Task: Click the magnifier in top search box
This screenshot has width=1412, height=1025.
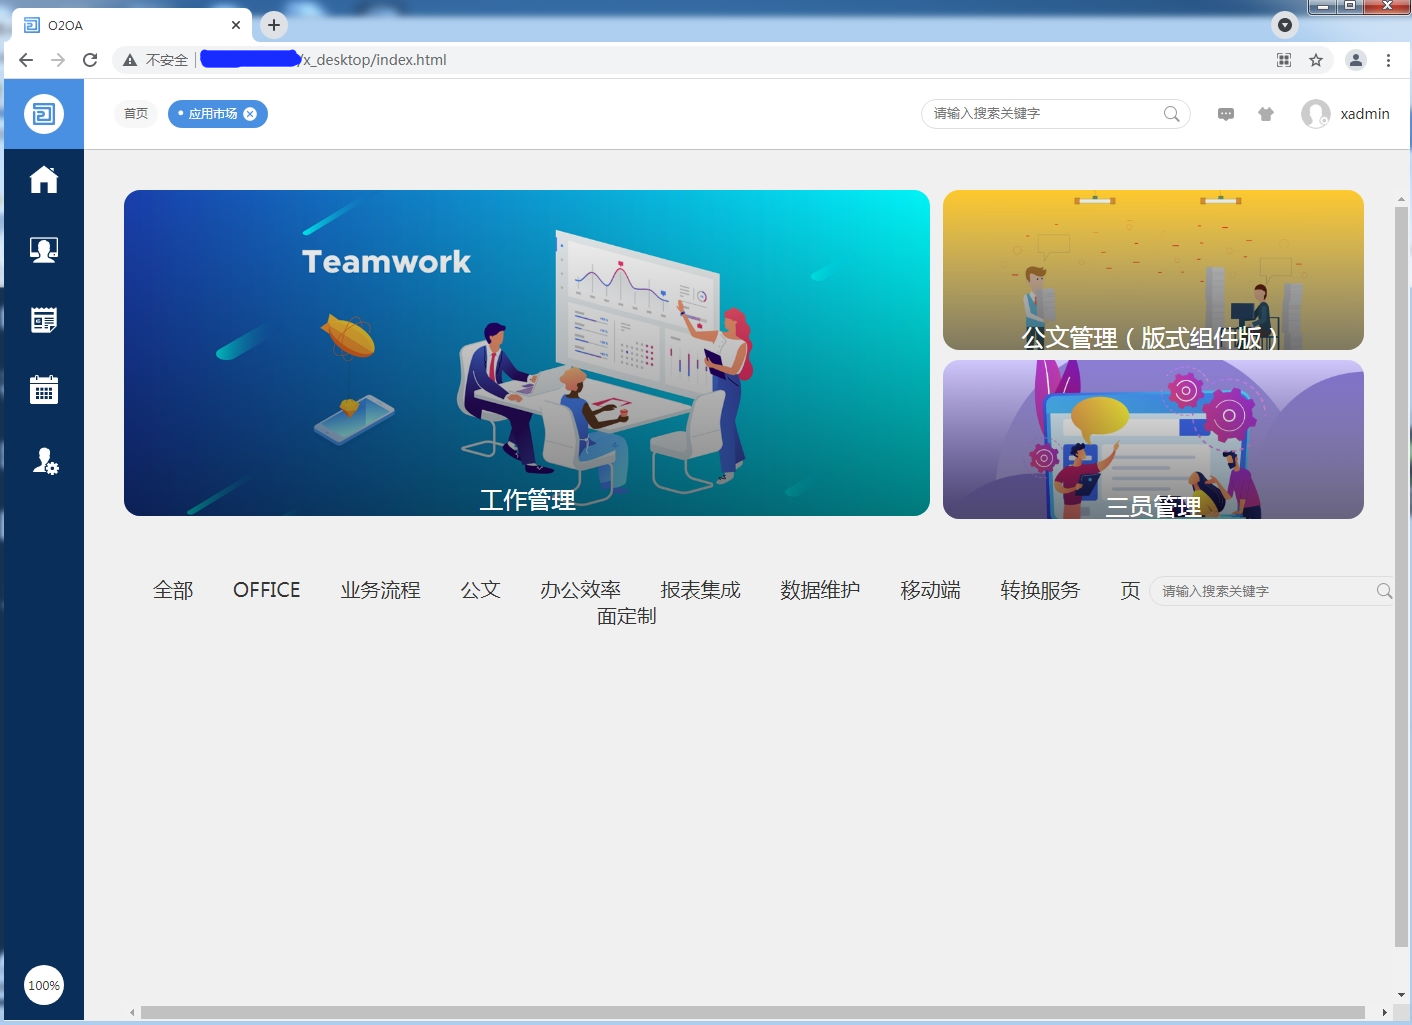Action: pos(1172,114)
